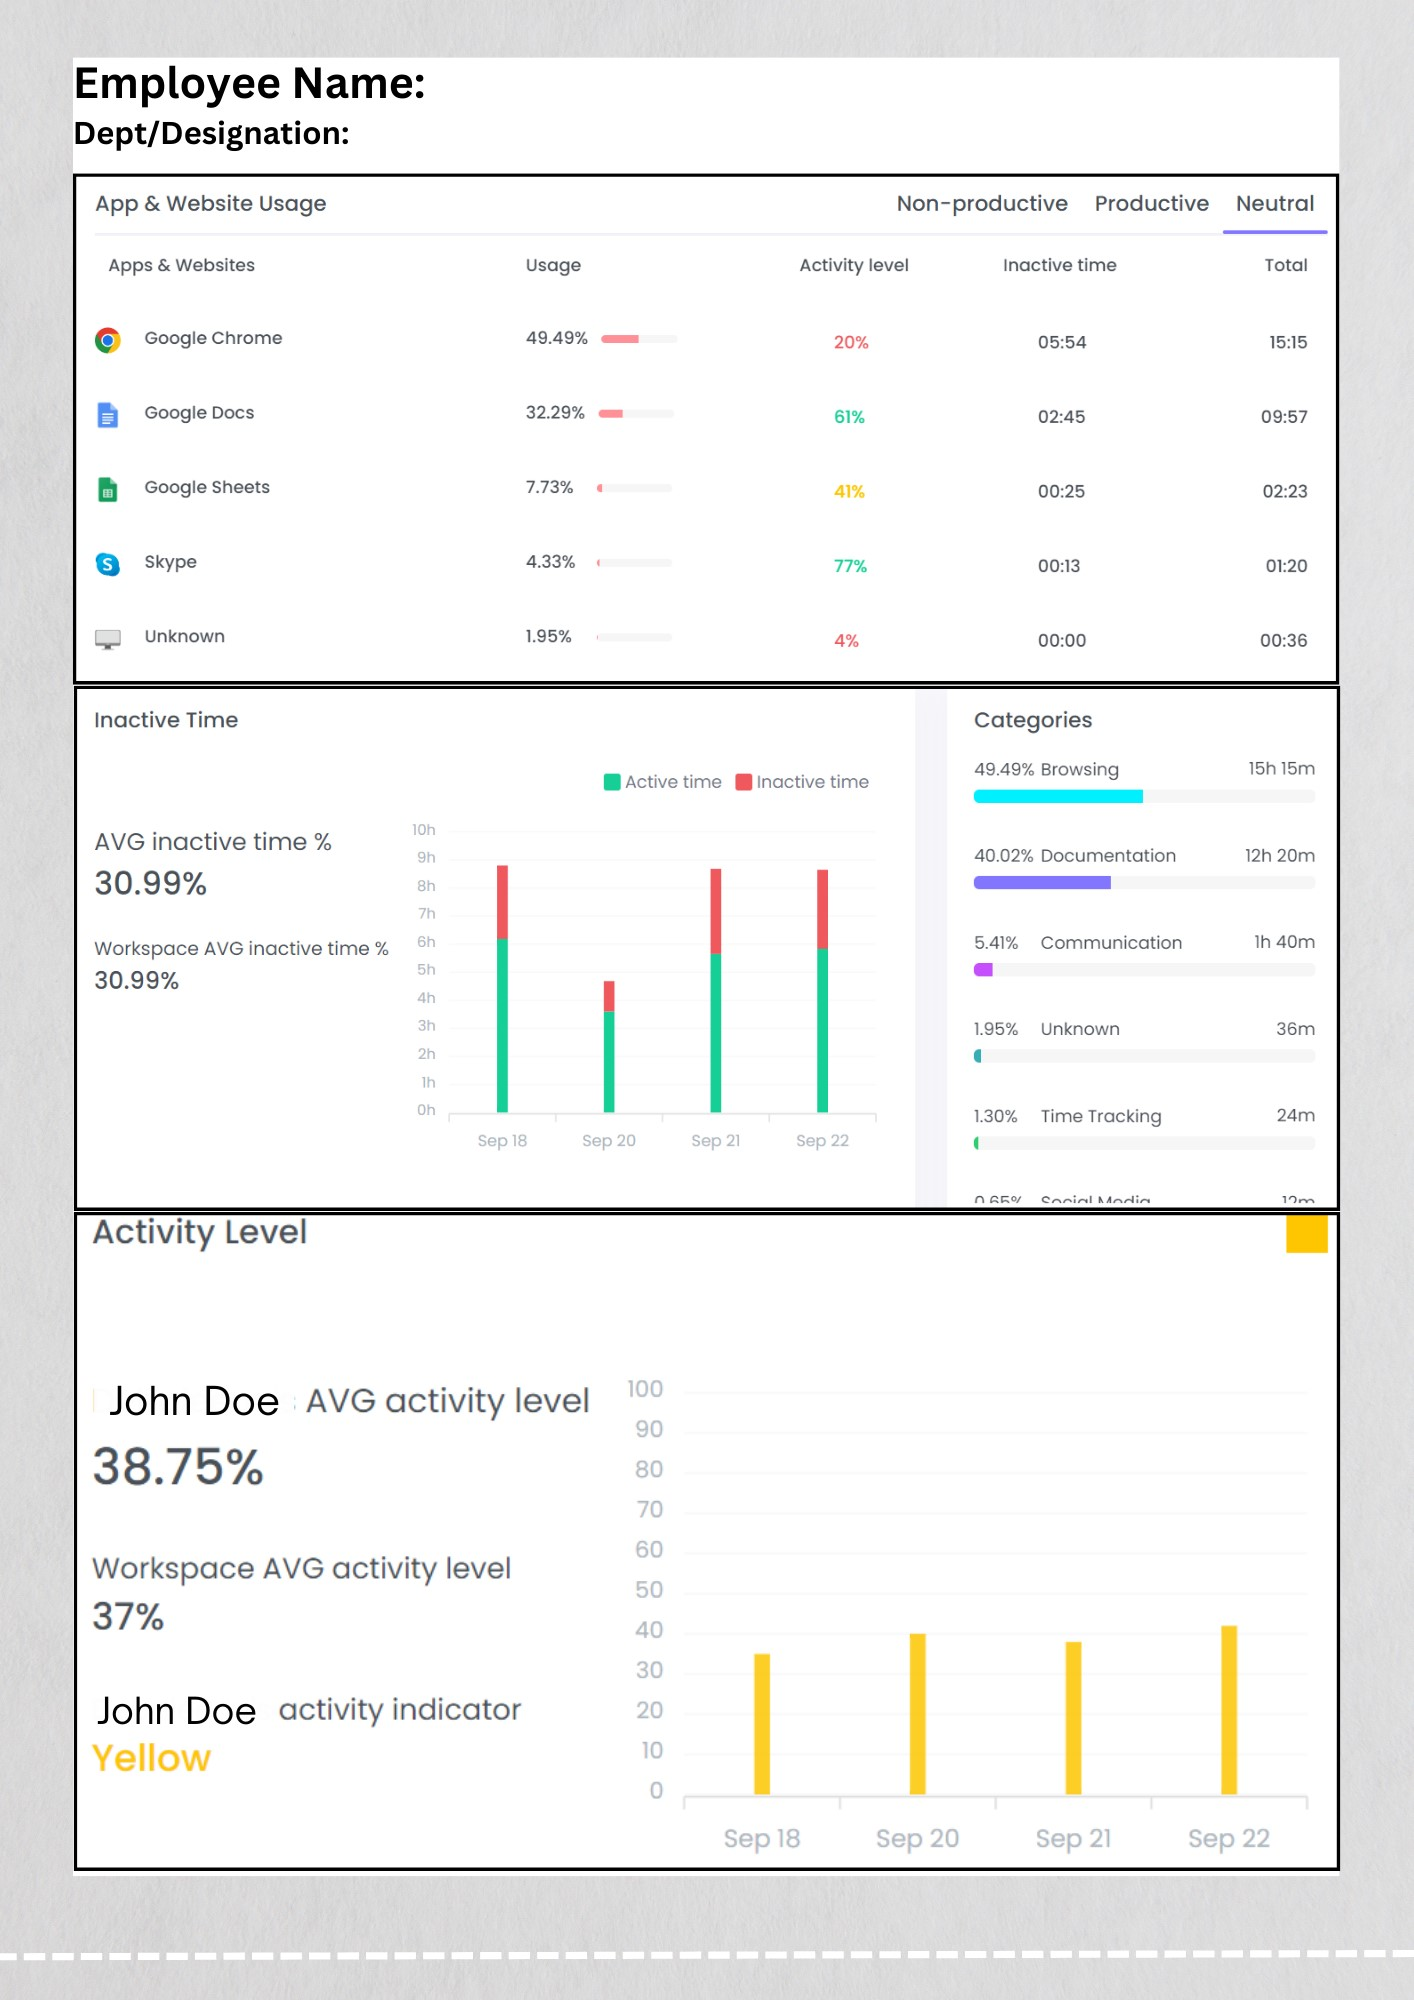The height and width of the screenshot is (2000, 1414).
Task: Click the Employee Name heading
Action: click(x=250, y=83)
